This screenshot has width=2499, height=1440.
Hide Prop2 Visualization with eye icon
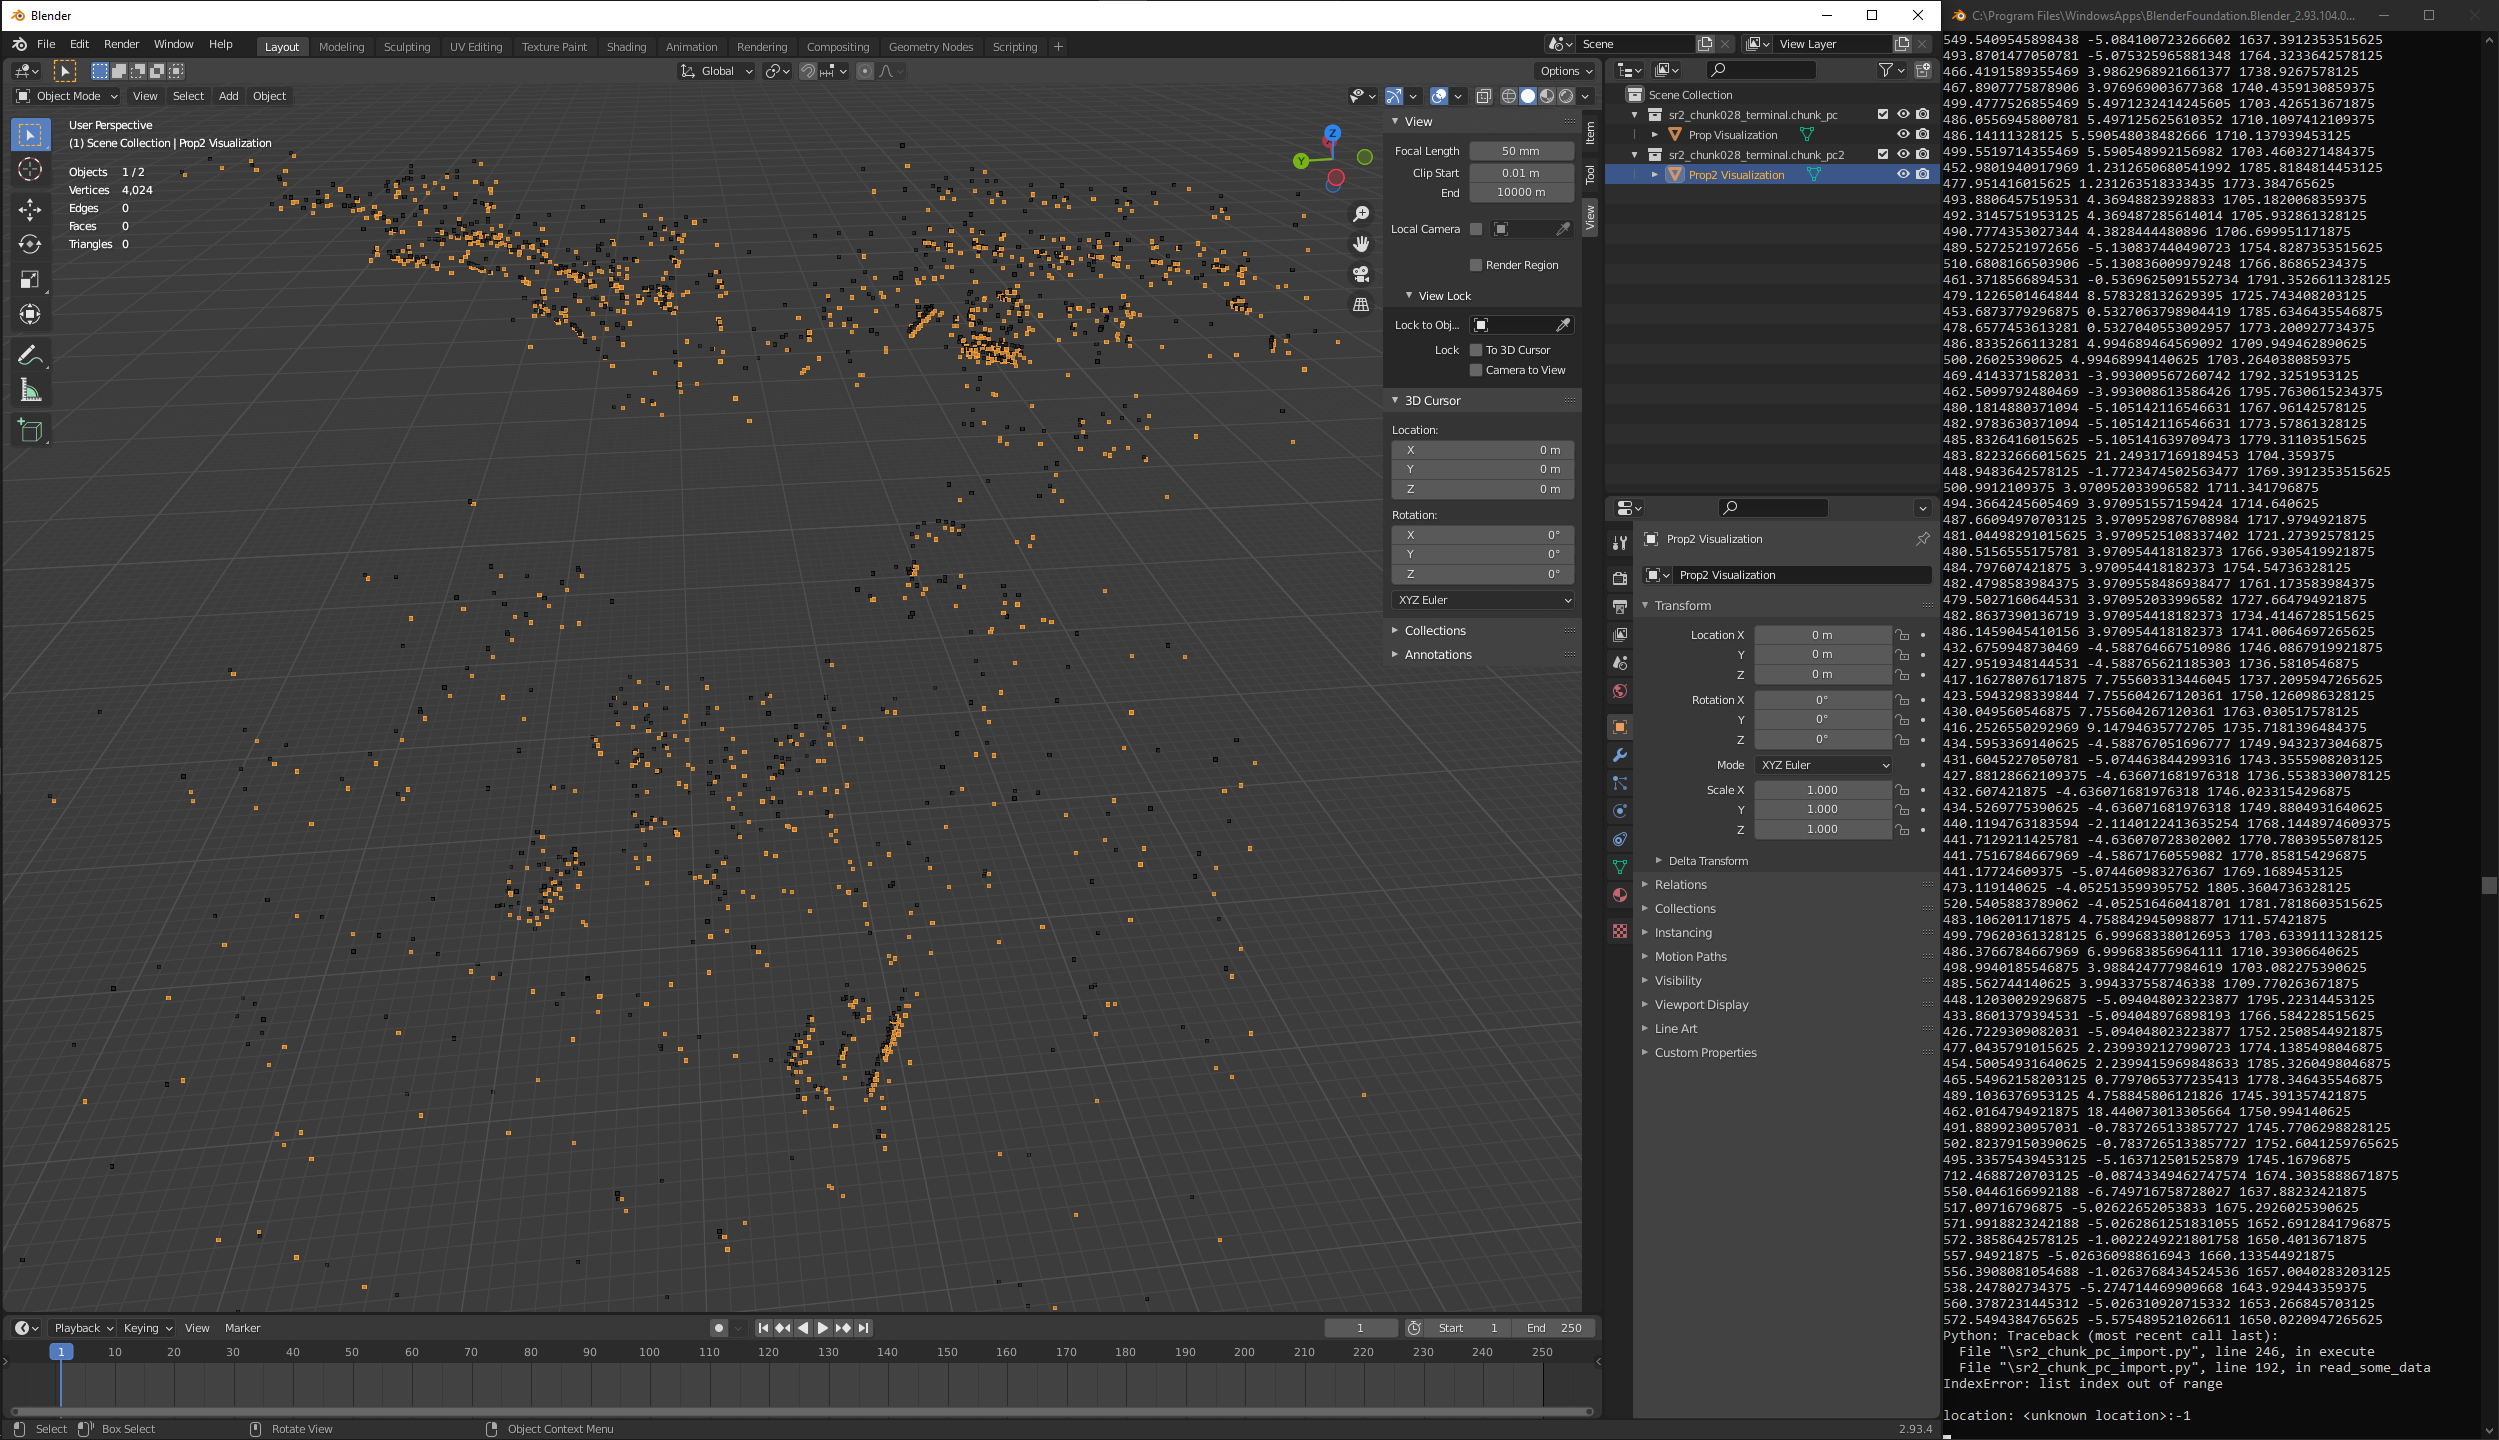(1903, 174)
